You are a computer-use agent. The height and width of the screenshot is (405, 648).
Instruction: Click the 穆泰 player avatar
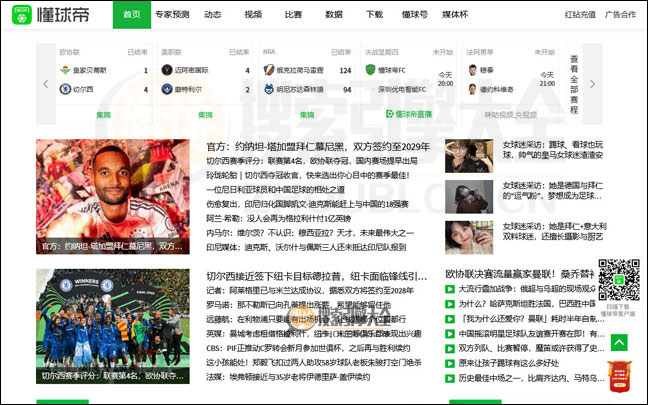click(x=472, y=70)
